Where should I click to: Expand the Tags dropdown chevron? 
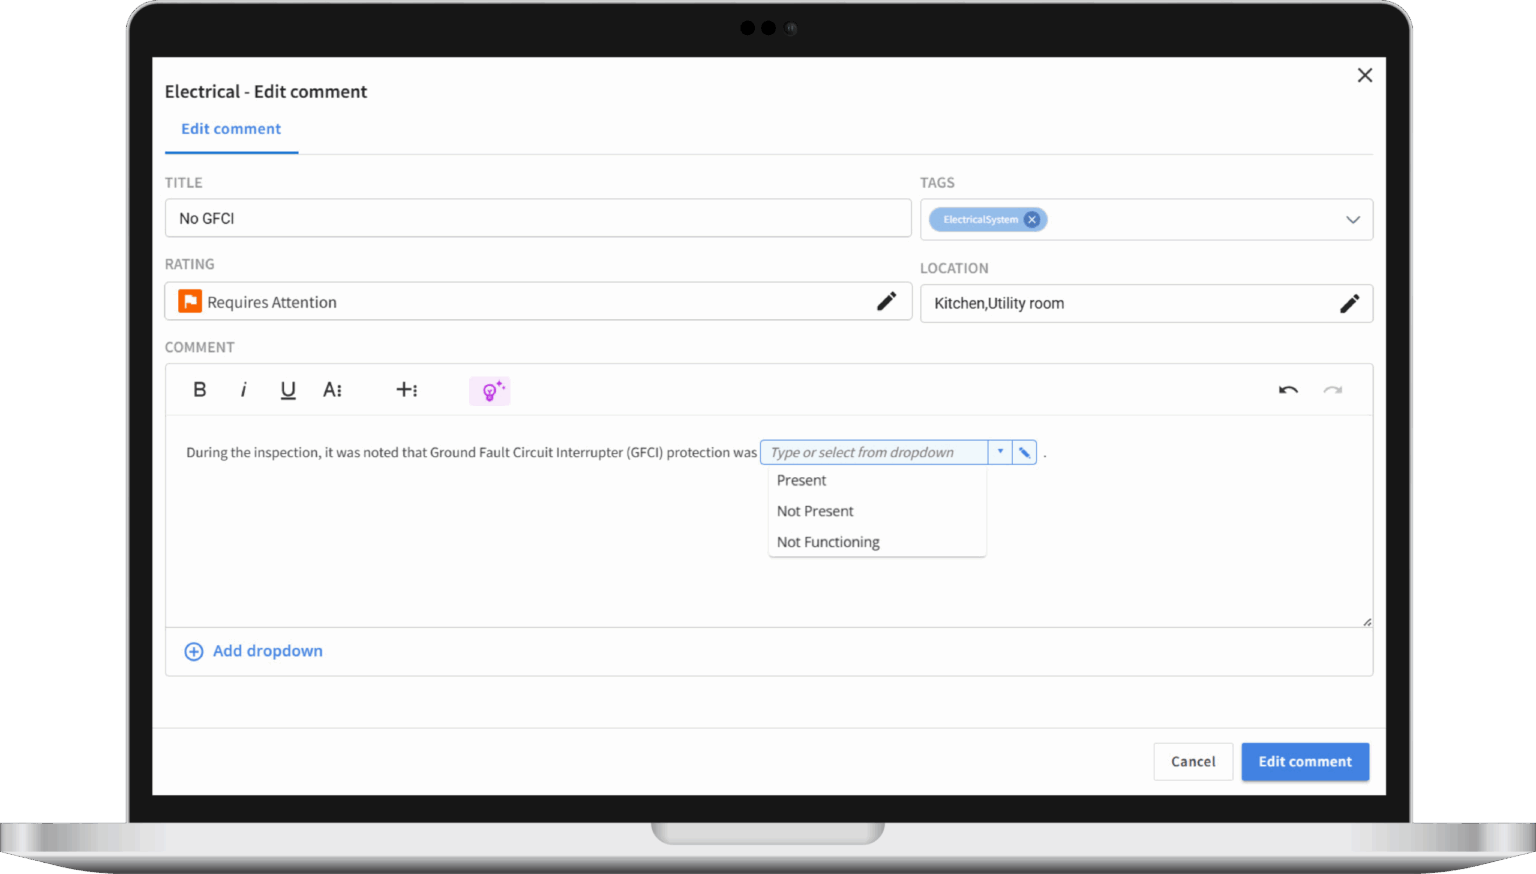(x=1352, y=220)
